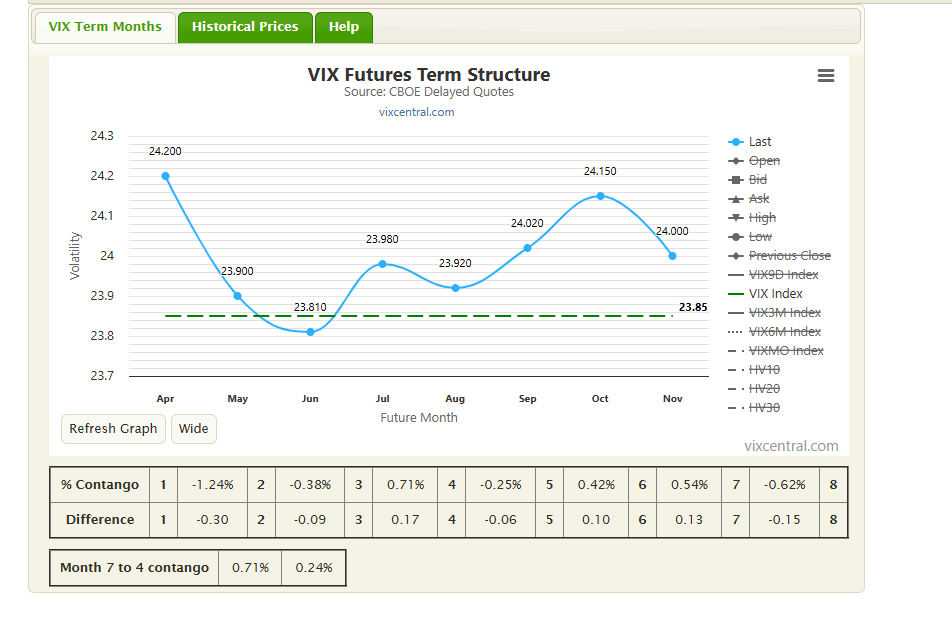Click the Jul data point at 23.980
952x618 pixels.
point(382,264)
